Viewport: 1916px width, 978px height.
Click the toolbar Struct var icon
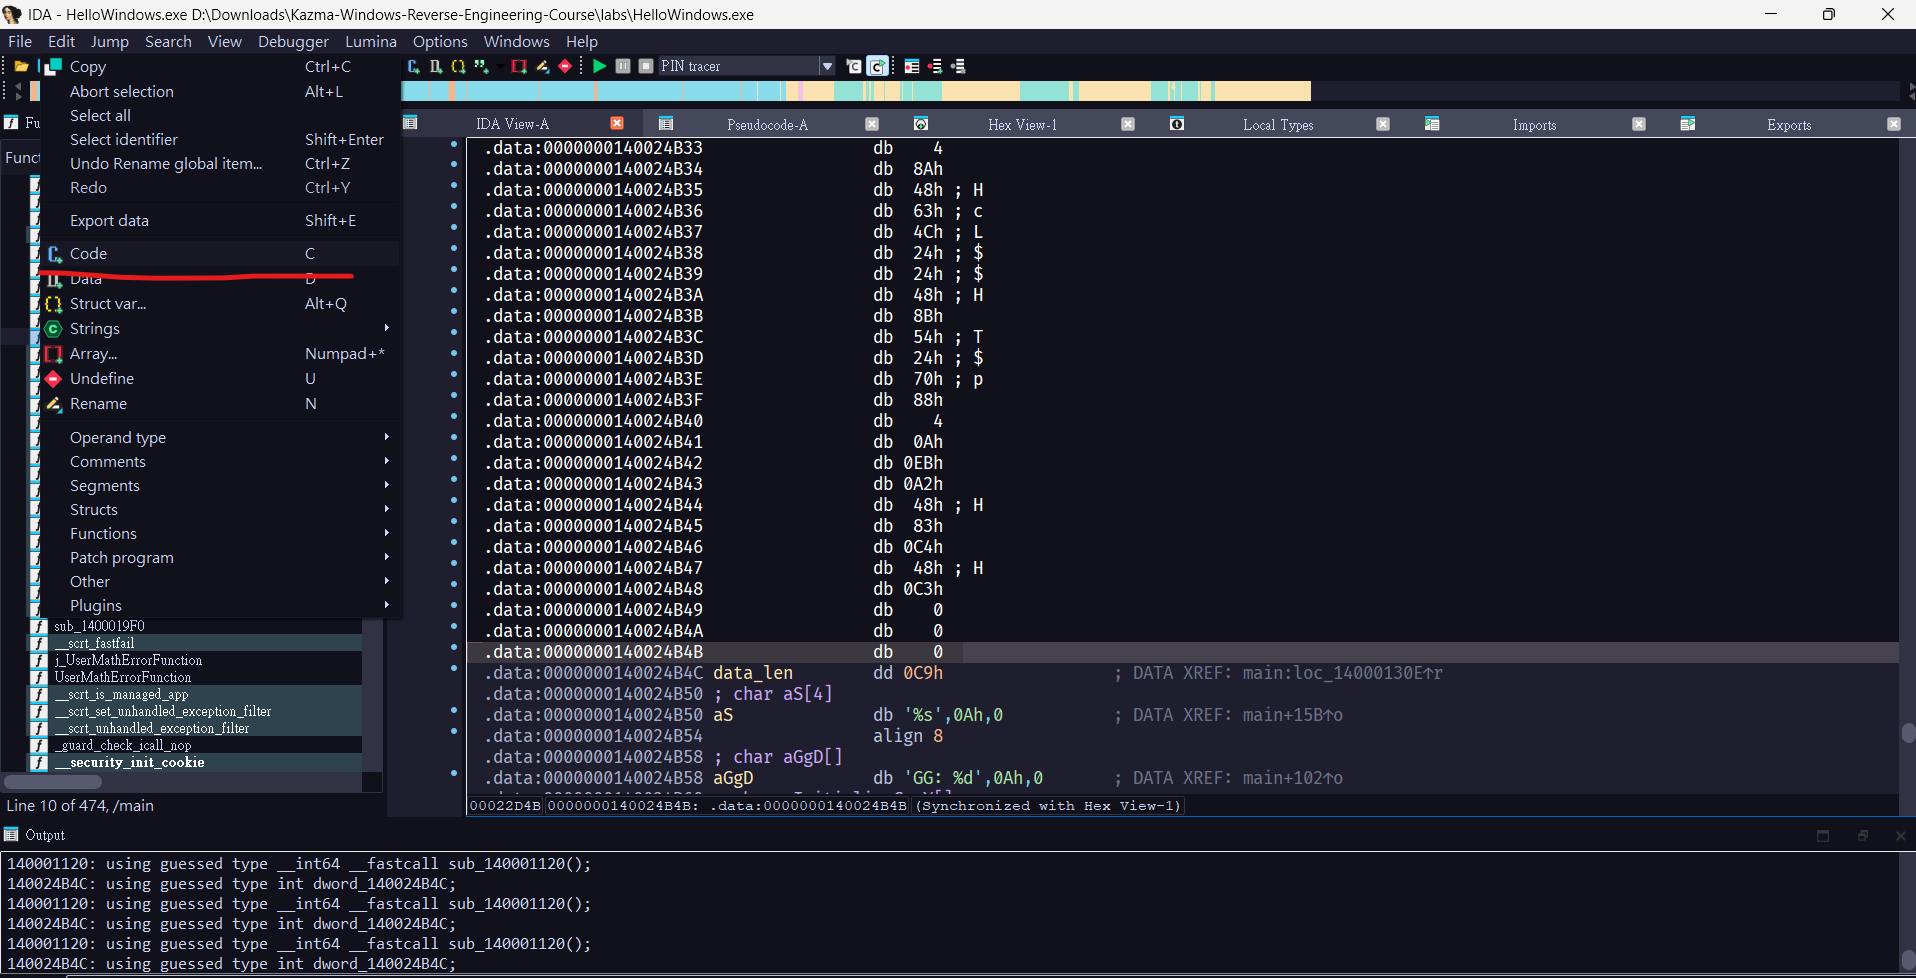(458, 66)
